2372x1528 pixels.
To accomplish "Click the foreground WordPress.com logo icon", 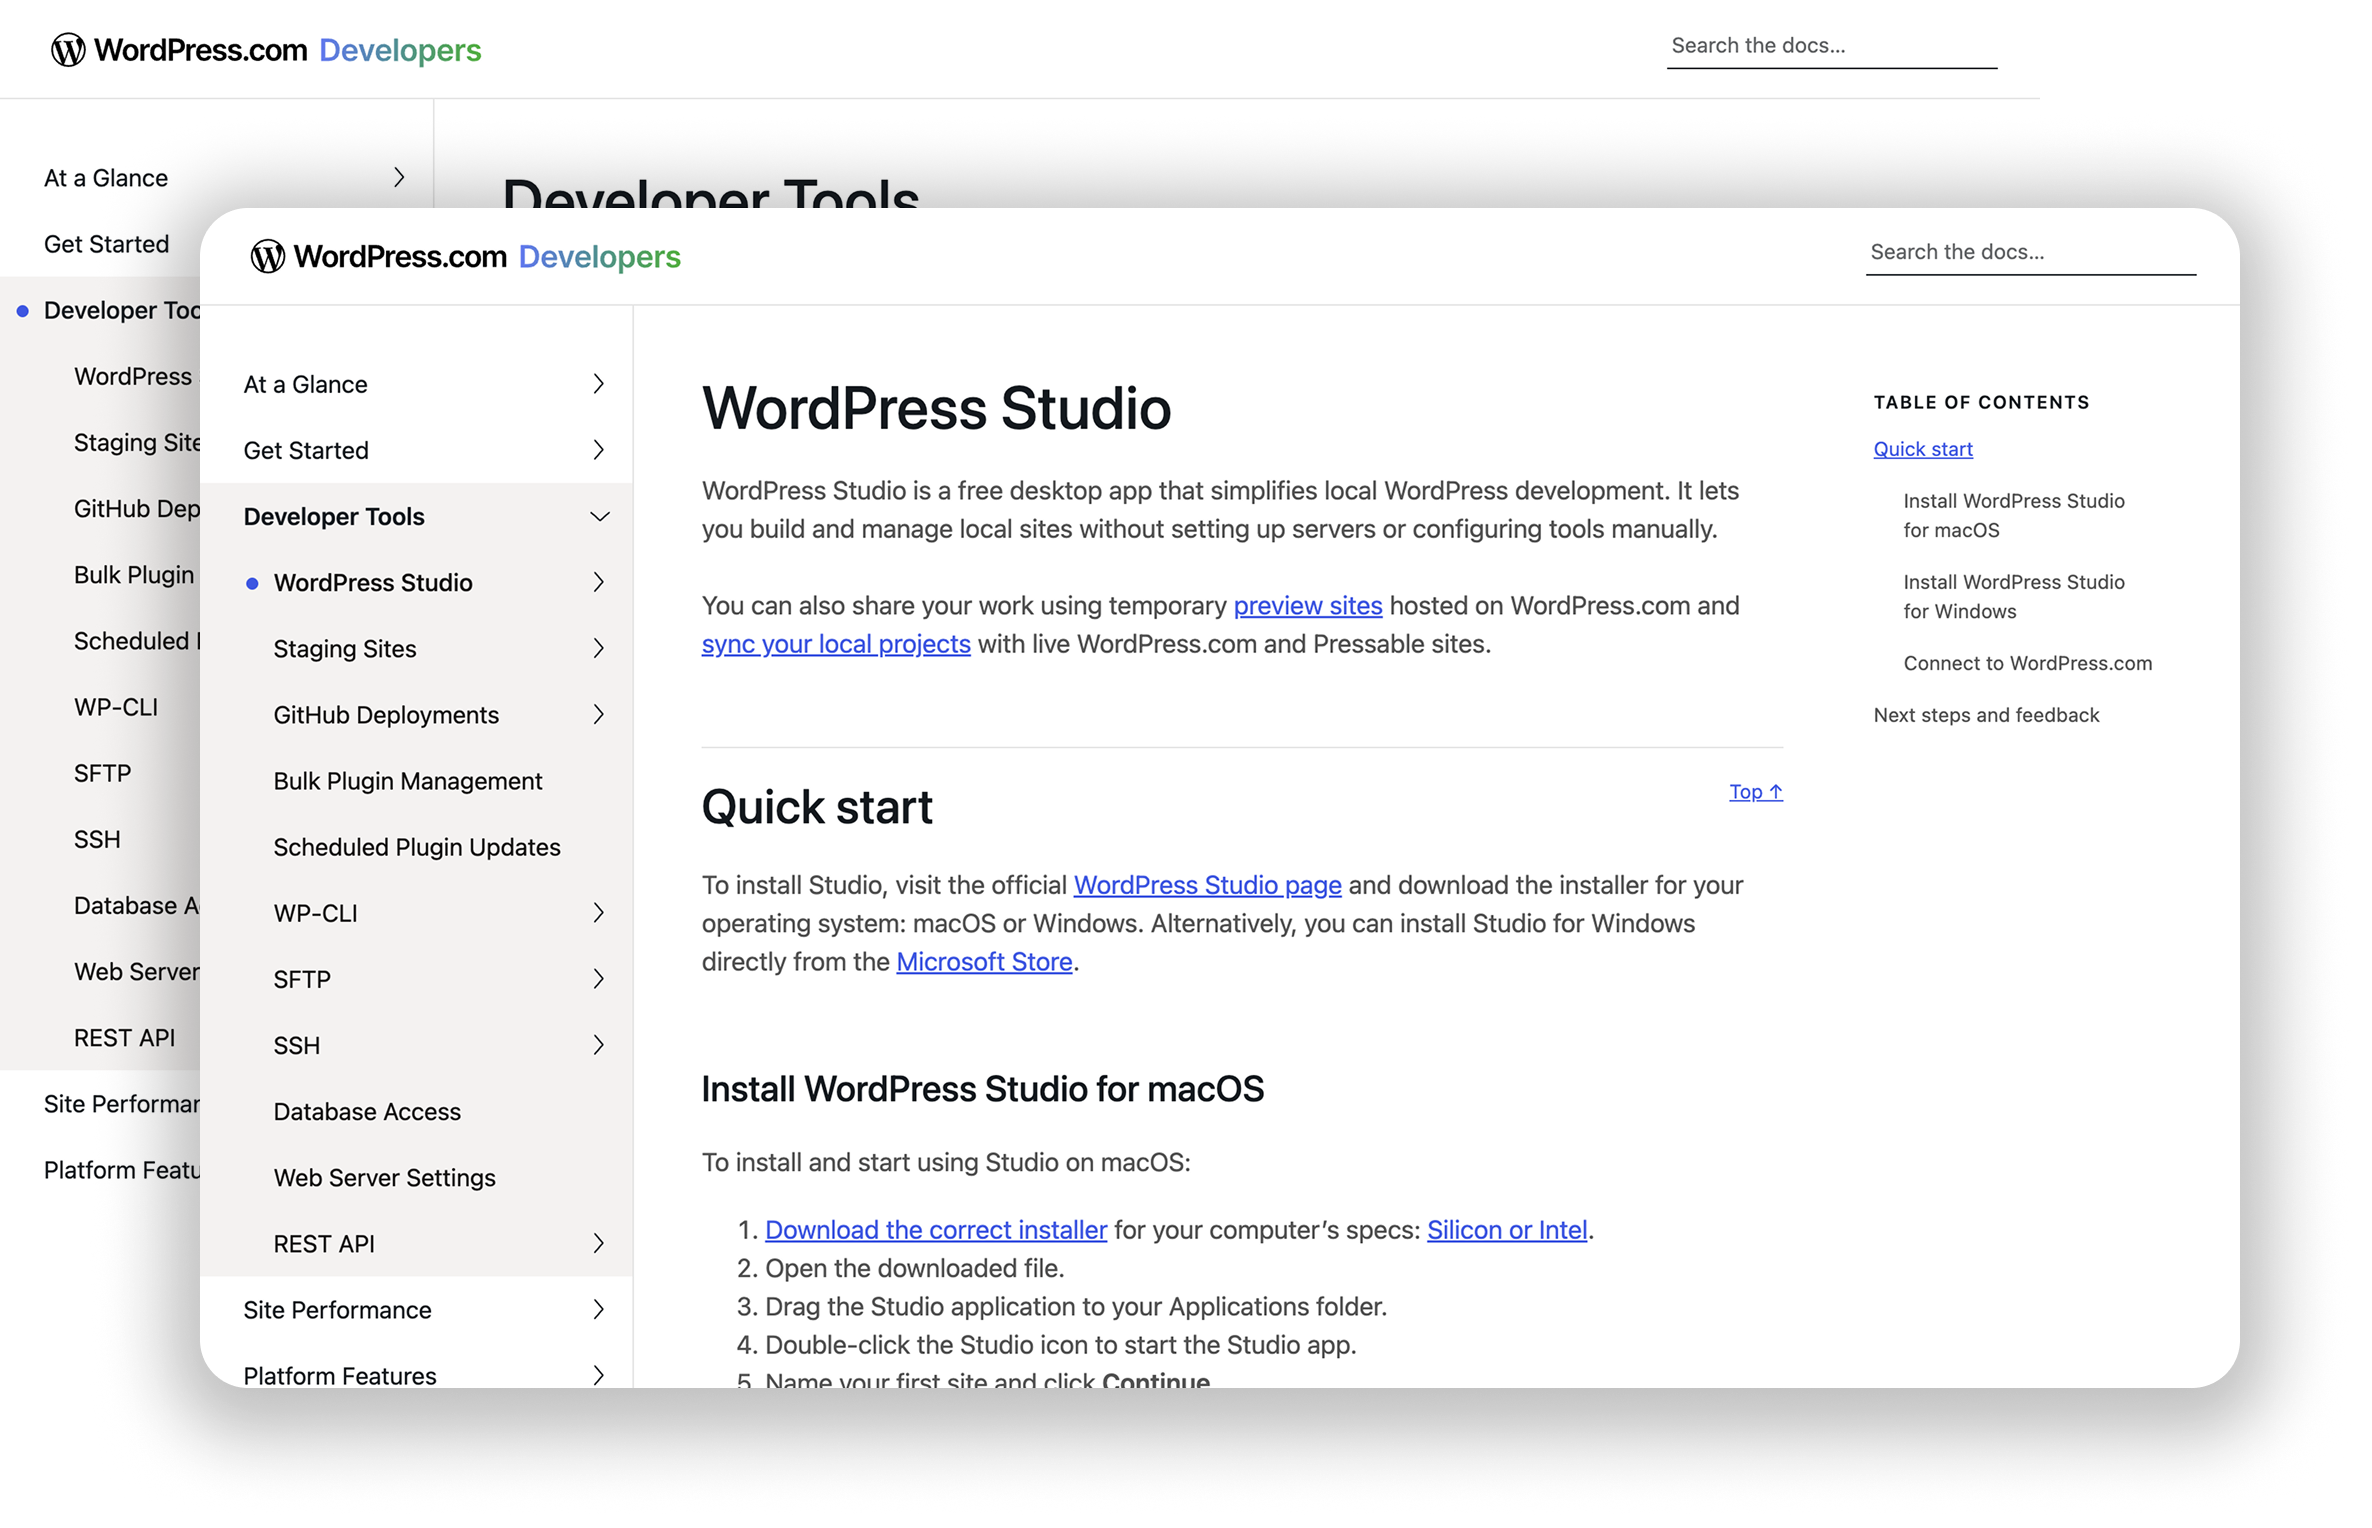I will [267, 257].
